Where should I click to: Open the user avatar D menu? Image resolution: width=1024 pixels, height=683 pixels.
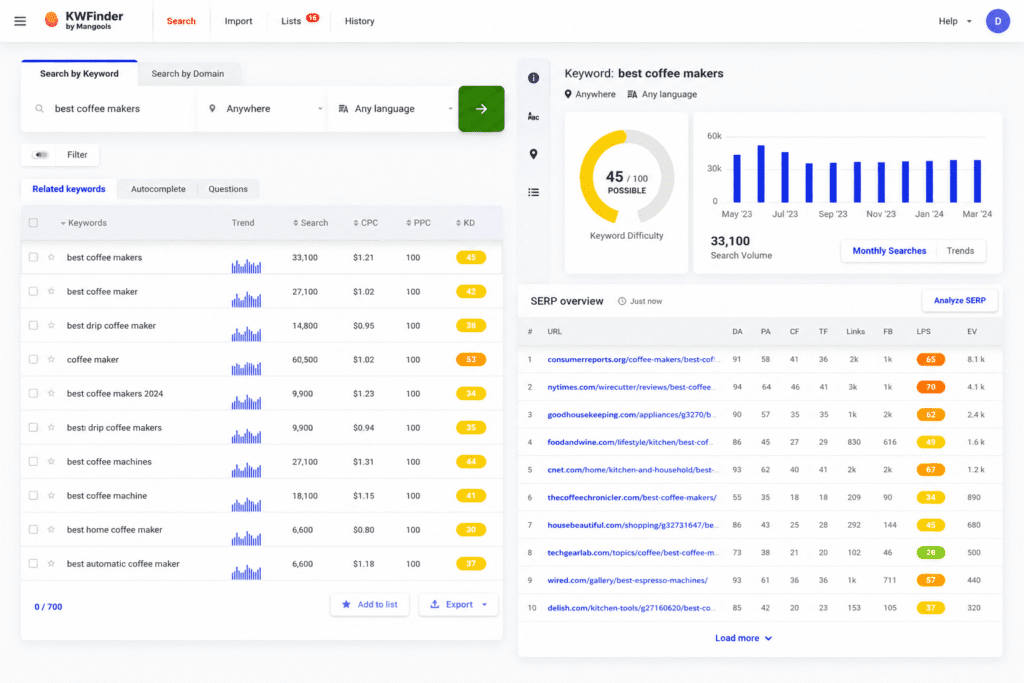[997, 21]
